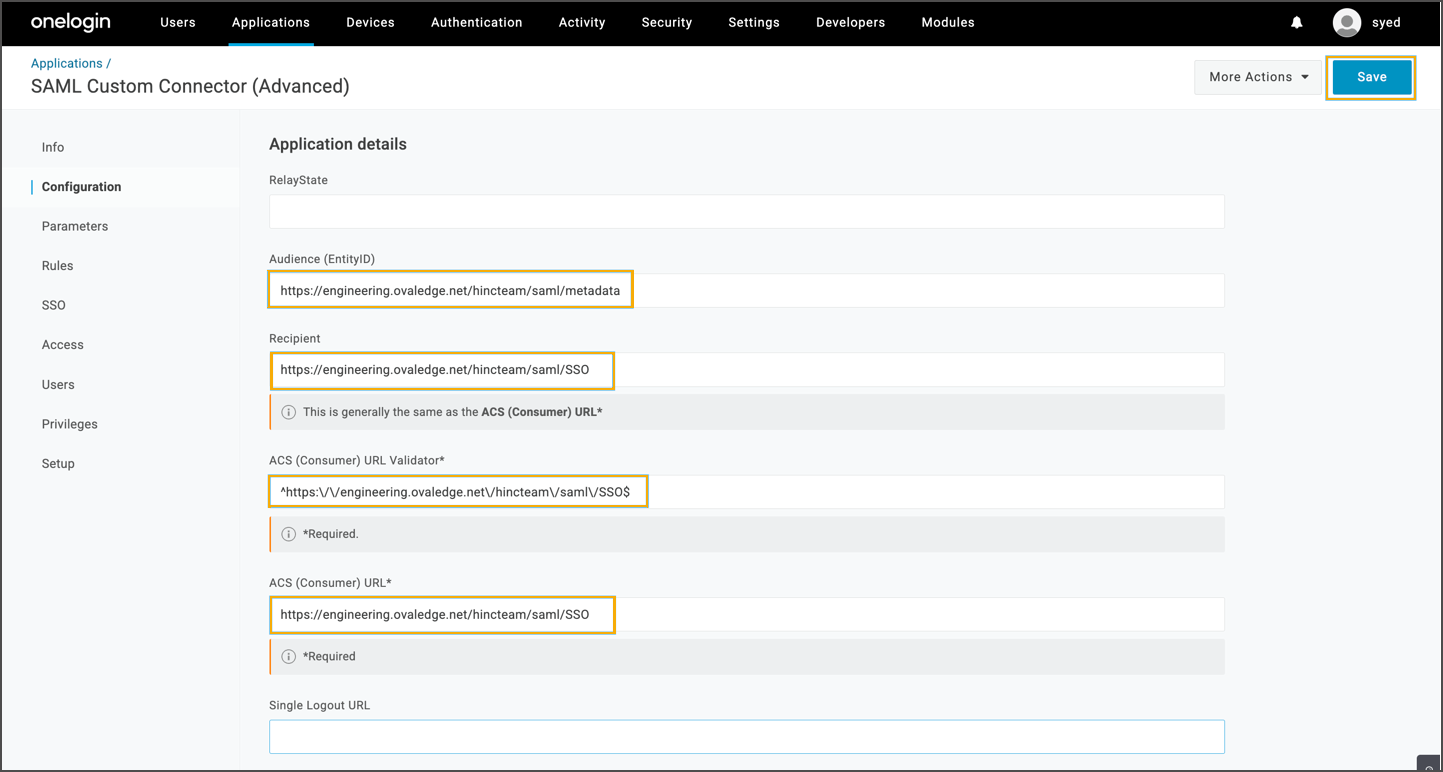
Task: Click the Single Logout URL field
Action: [x=746, y=737]
